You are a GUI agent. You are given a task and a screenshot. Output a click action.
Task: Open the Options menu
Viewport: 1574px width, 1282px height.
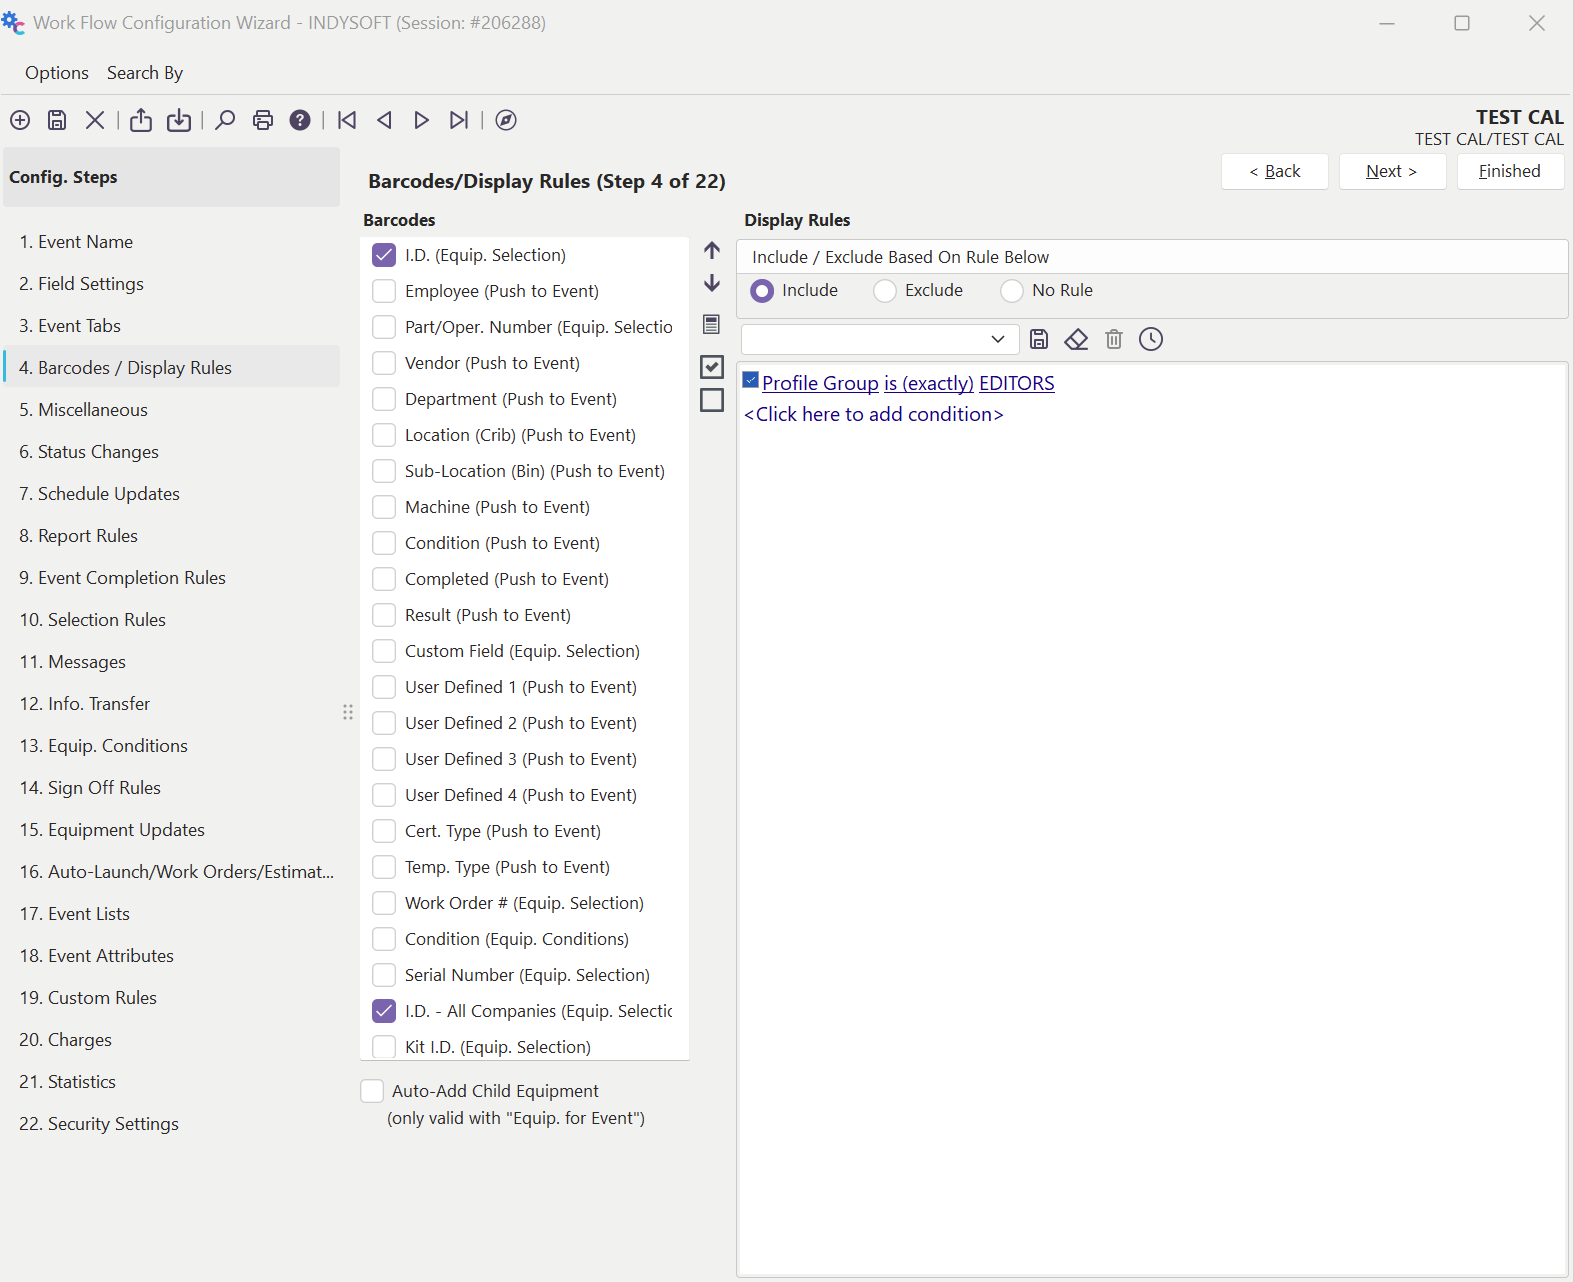[57, 73]
